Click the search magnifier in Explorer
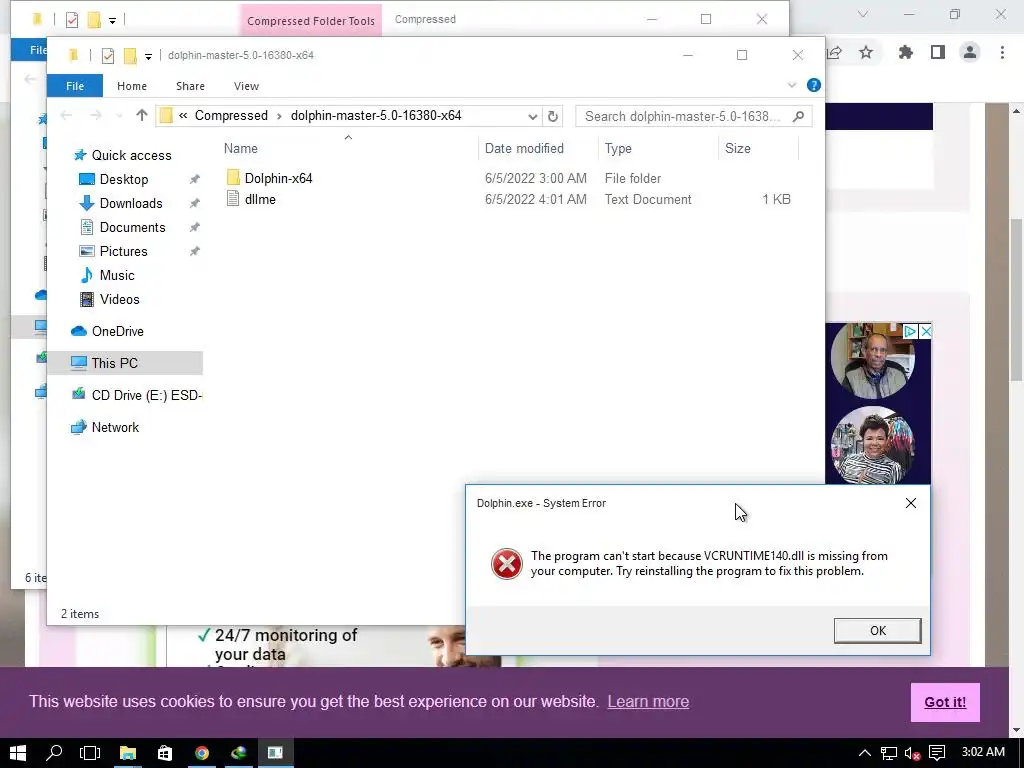This screenshot has width=1024, height=768. (798, 116)
